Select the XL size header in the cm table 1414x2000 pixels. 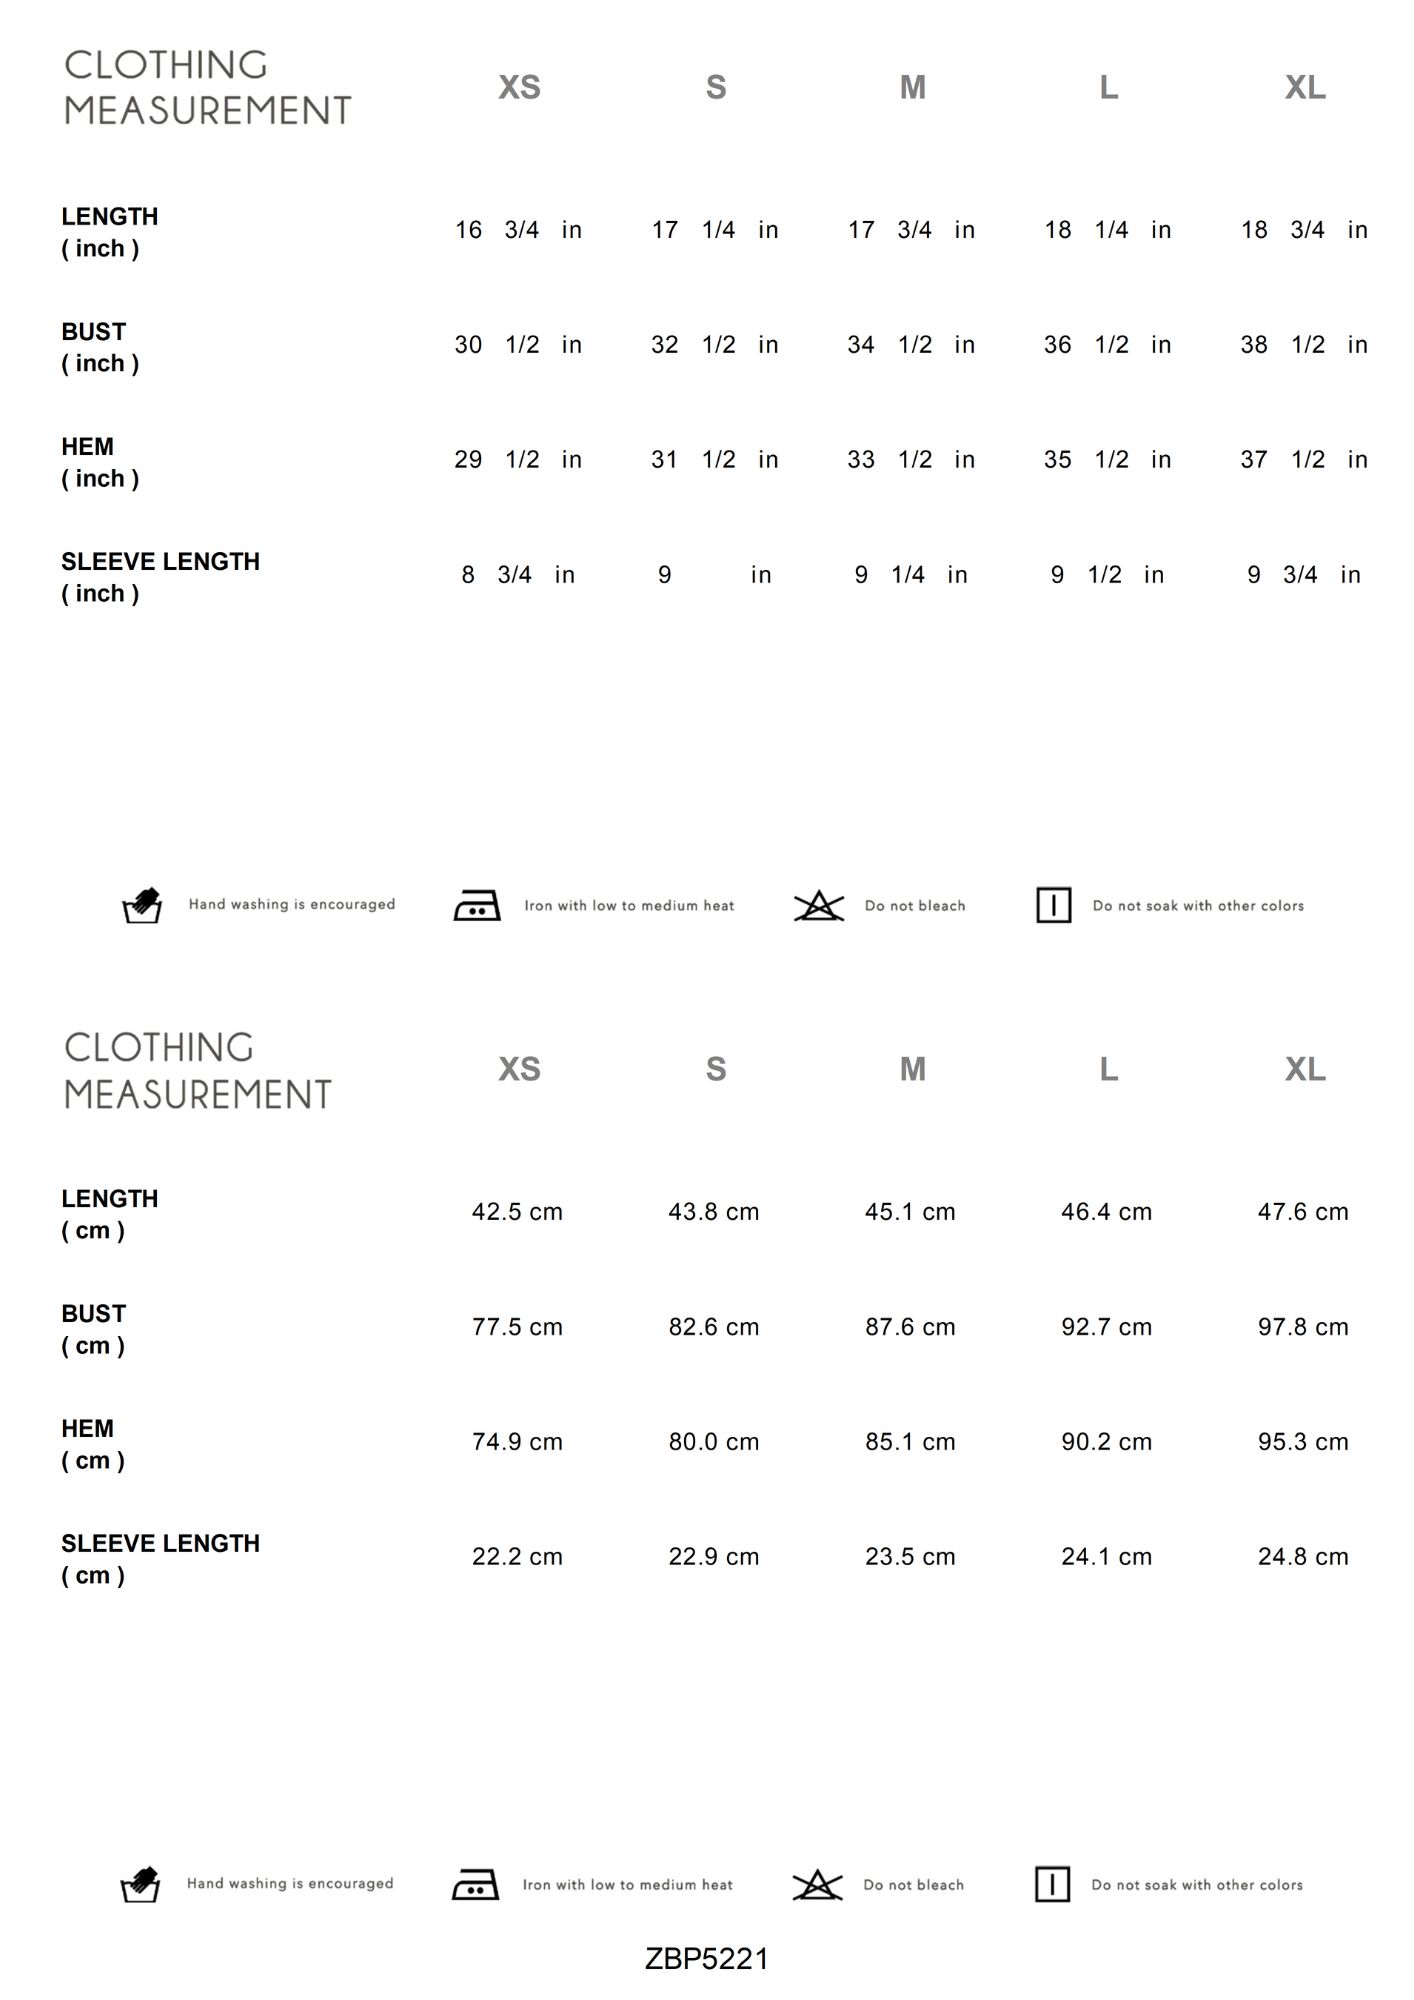coord(1305,1070)
